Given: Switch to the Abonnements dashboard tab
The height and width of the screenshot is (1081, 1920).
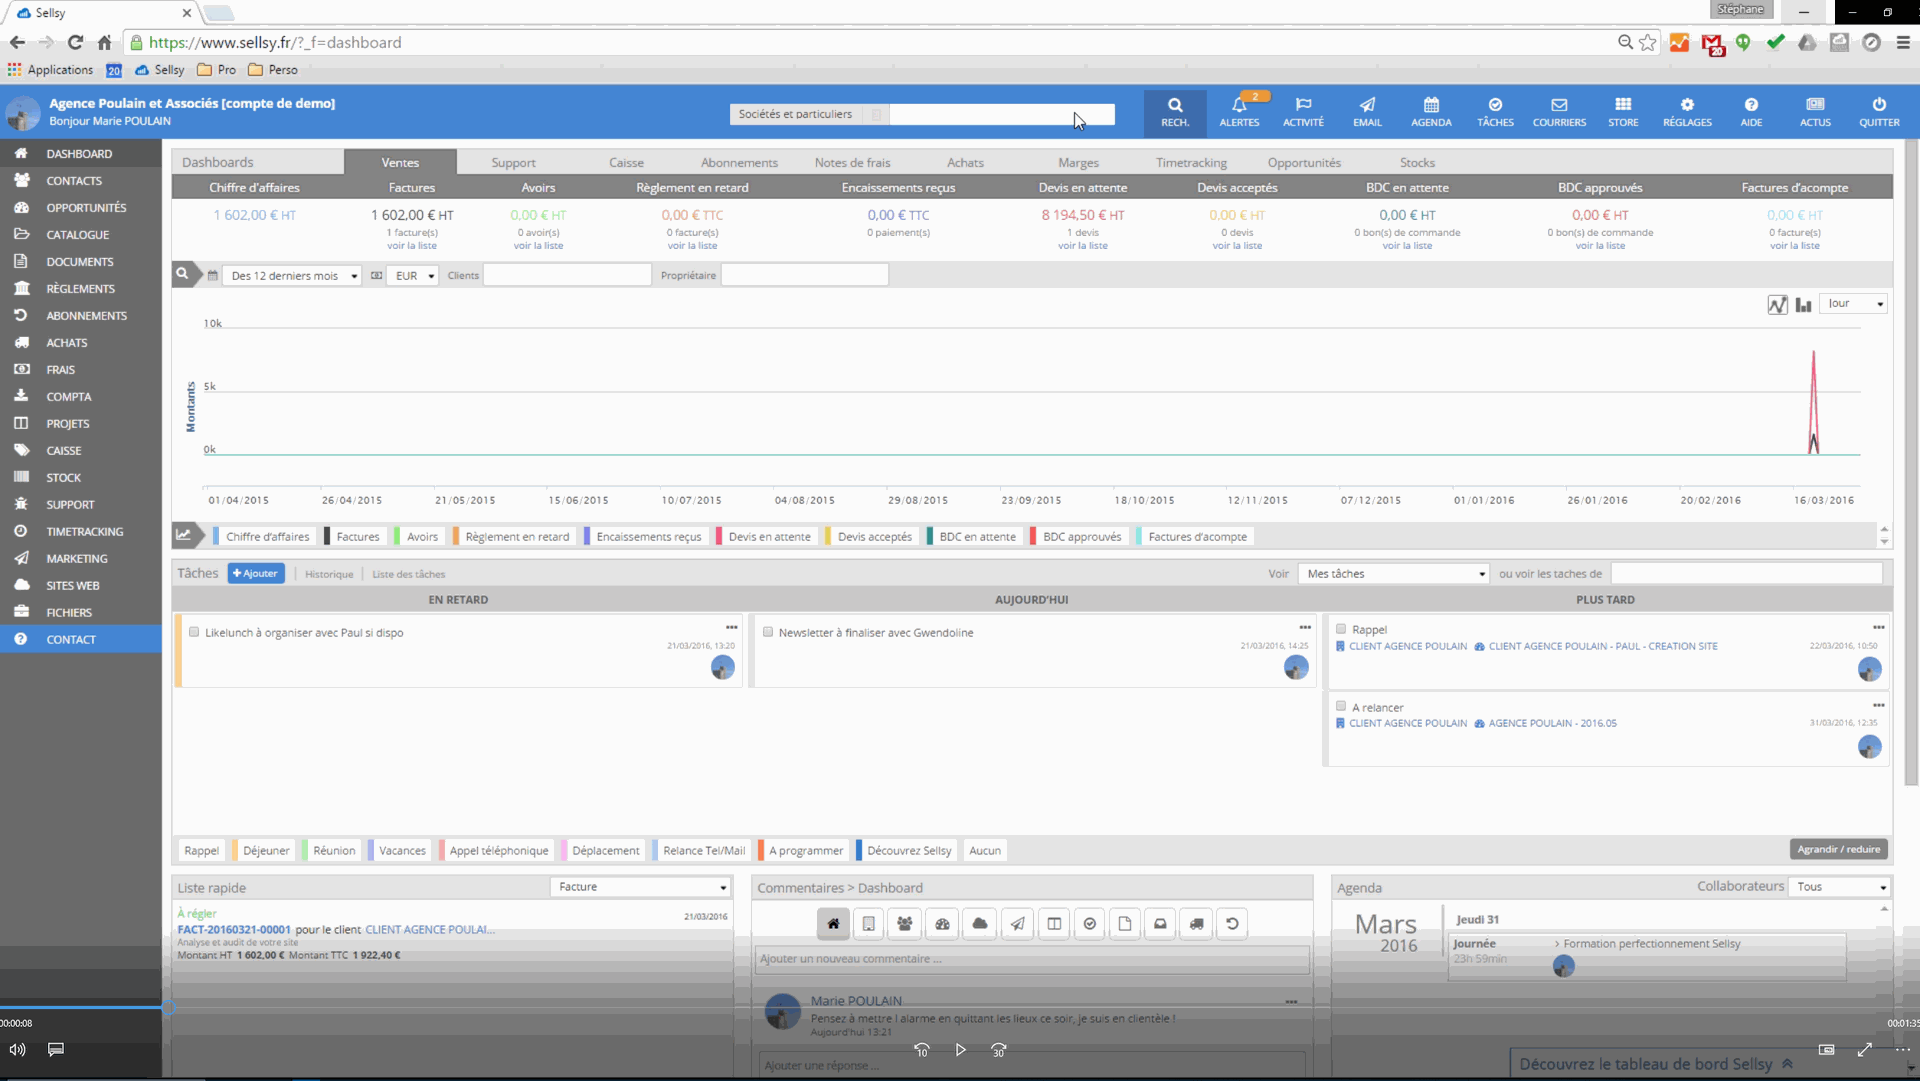Looking at the screenshot, I should (x=739, y=162).
